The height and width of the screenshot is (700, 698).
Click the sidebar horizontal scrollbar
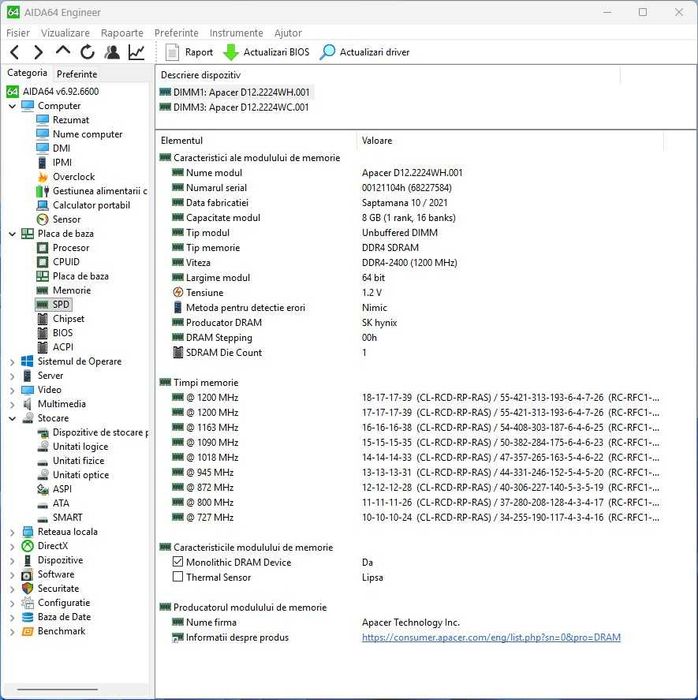[x=57, y=689]
